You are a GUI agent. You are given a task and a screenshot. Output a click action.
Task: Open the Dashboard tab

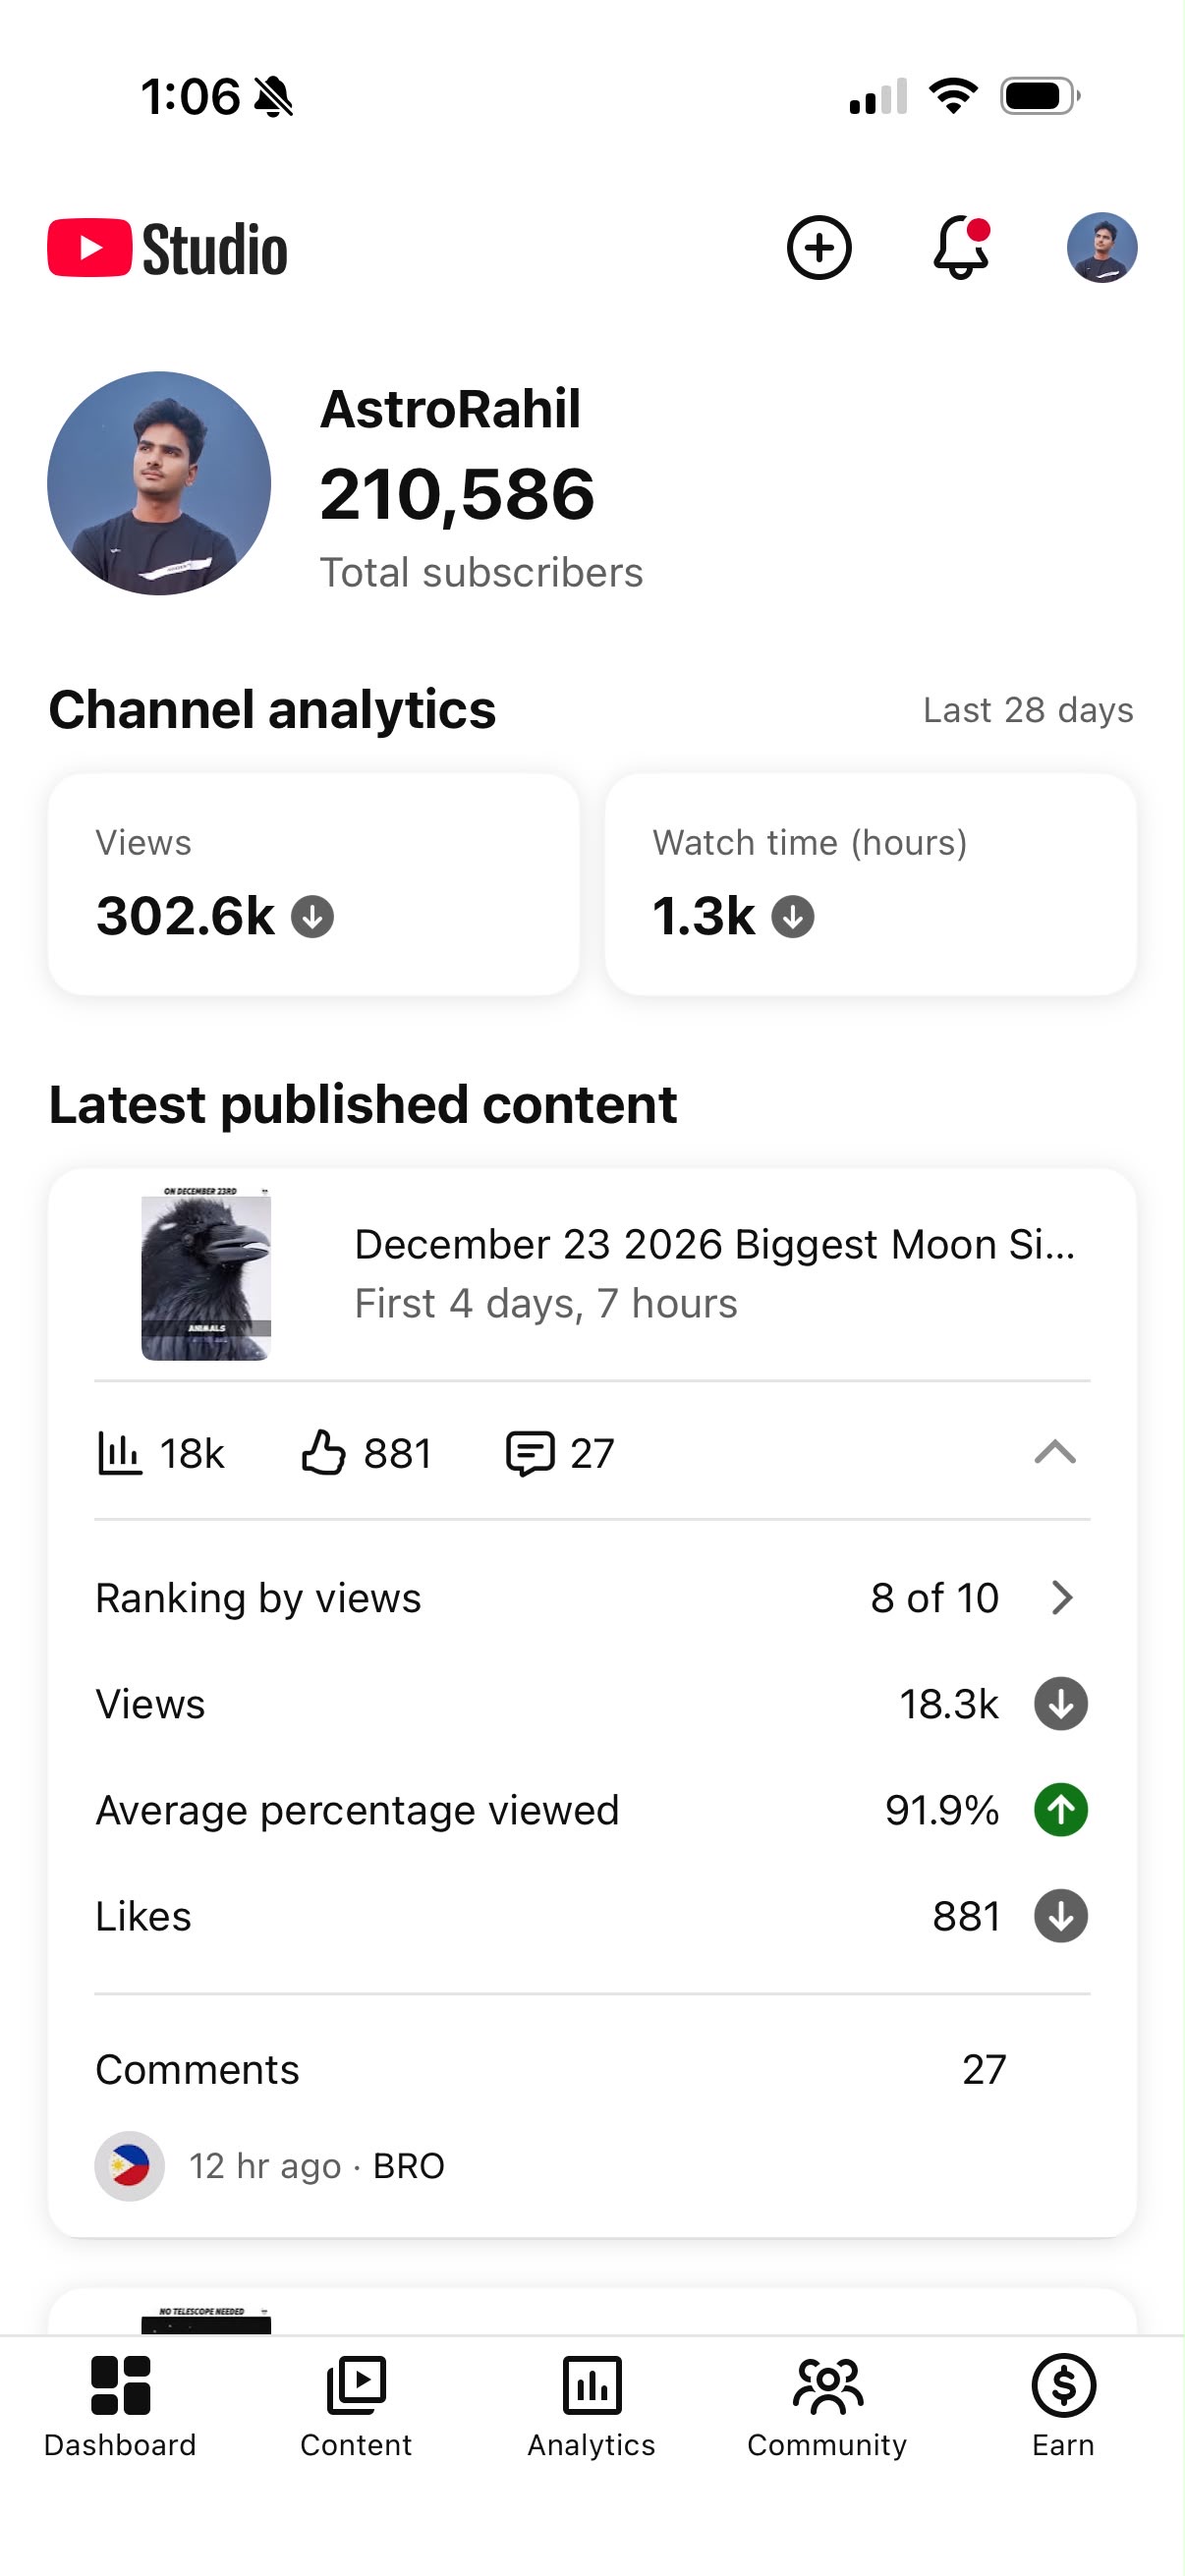(120, 2404)
